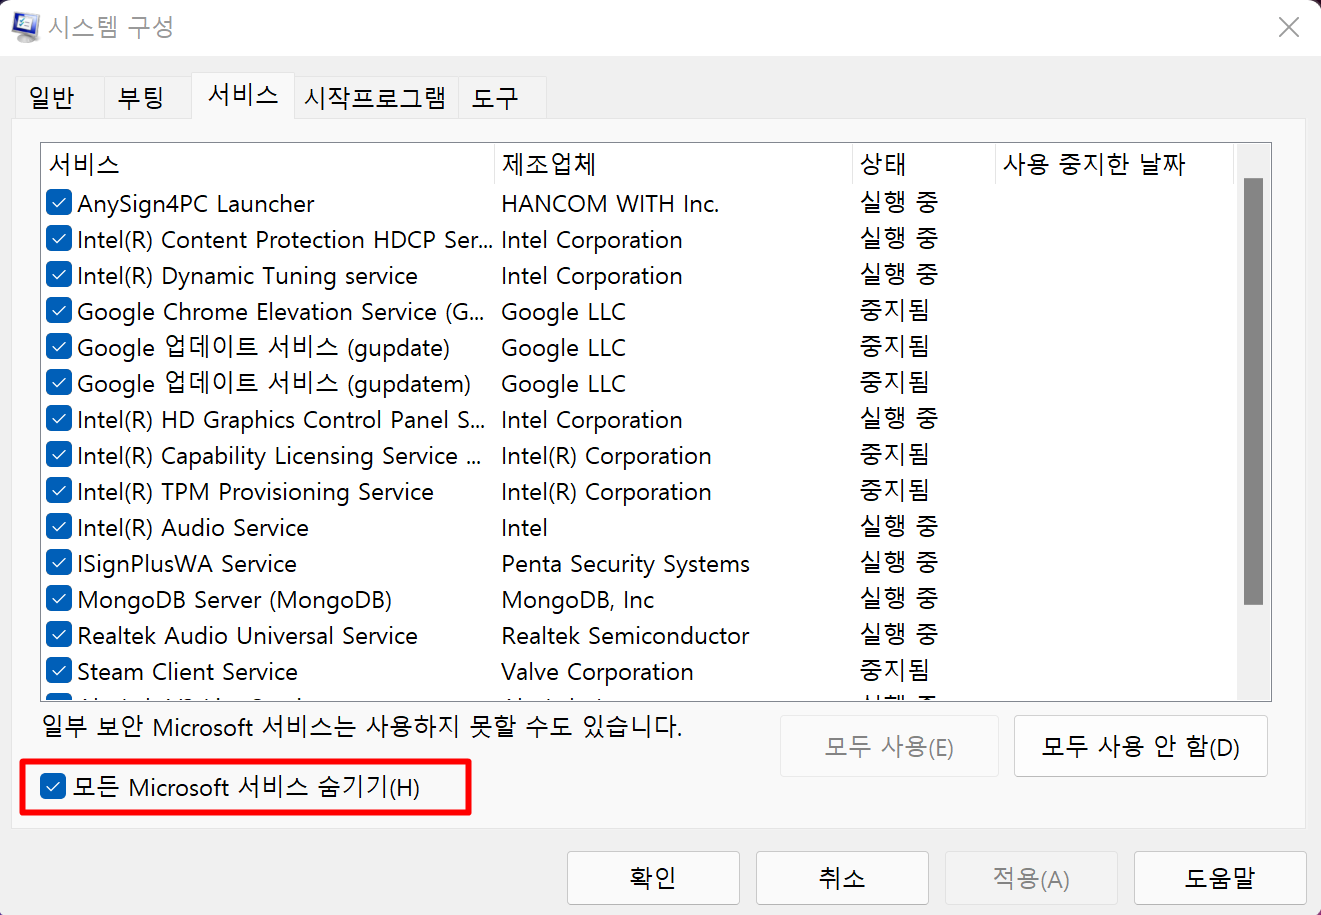Sort by the 사용 중지한 날짜 column header
Viewport: 1321px width, 915px height.
coord(1115,164)
